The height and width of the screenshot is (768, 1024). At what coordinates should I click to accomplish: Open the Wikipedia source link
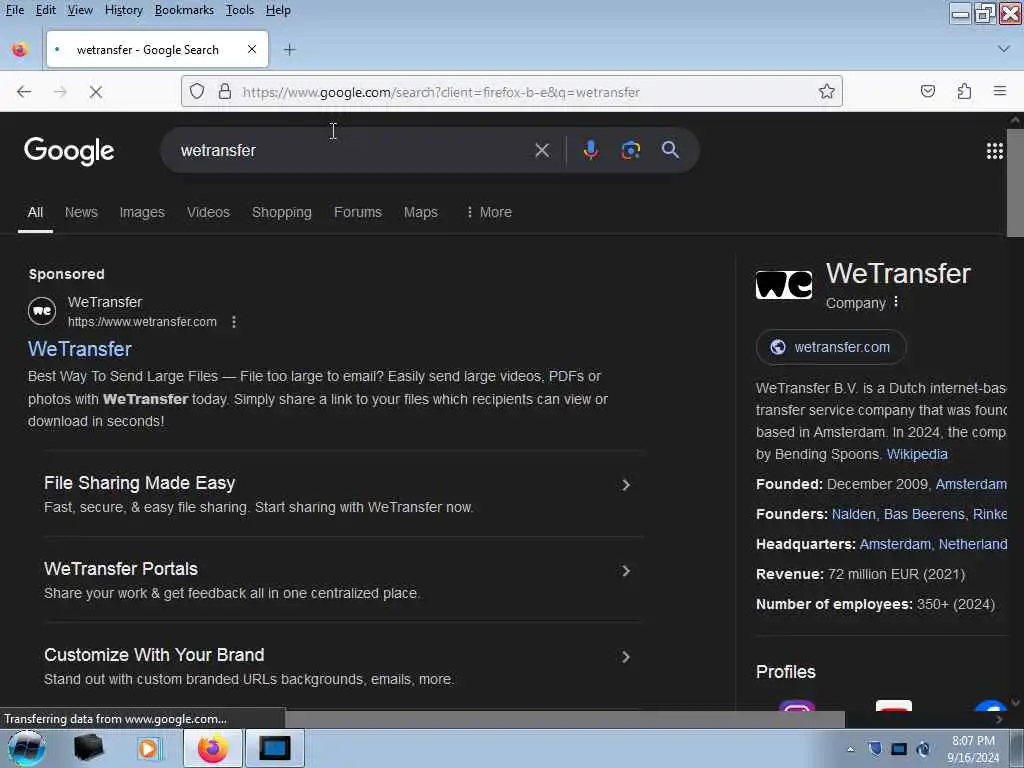click(x=917, y=454)
